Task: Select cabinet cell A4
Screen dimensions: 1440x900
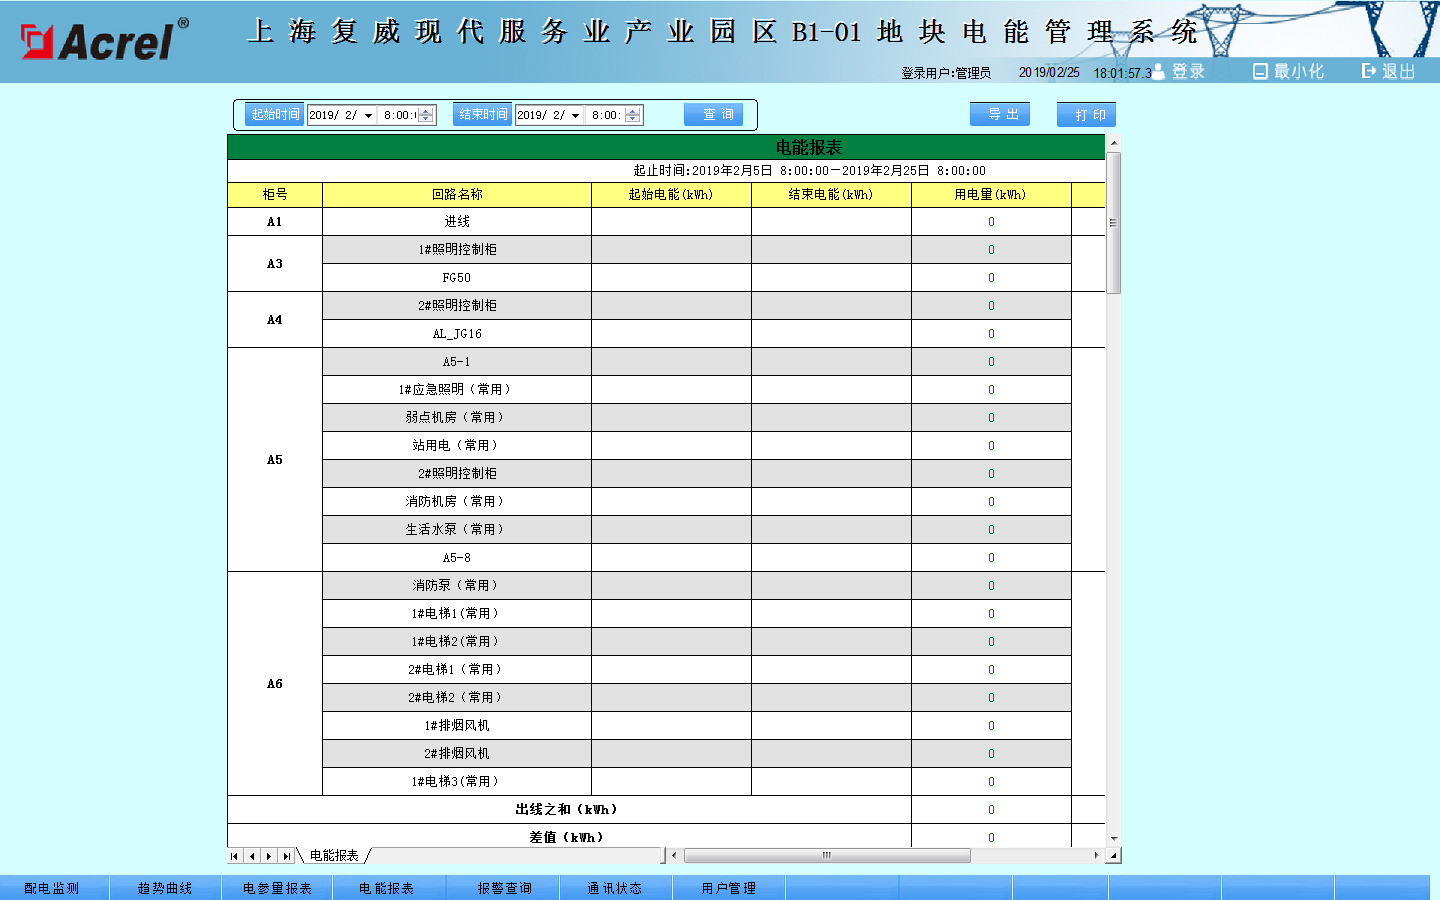Action: (275, 320)
